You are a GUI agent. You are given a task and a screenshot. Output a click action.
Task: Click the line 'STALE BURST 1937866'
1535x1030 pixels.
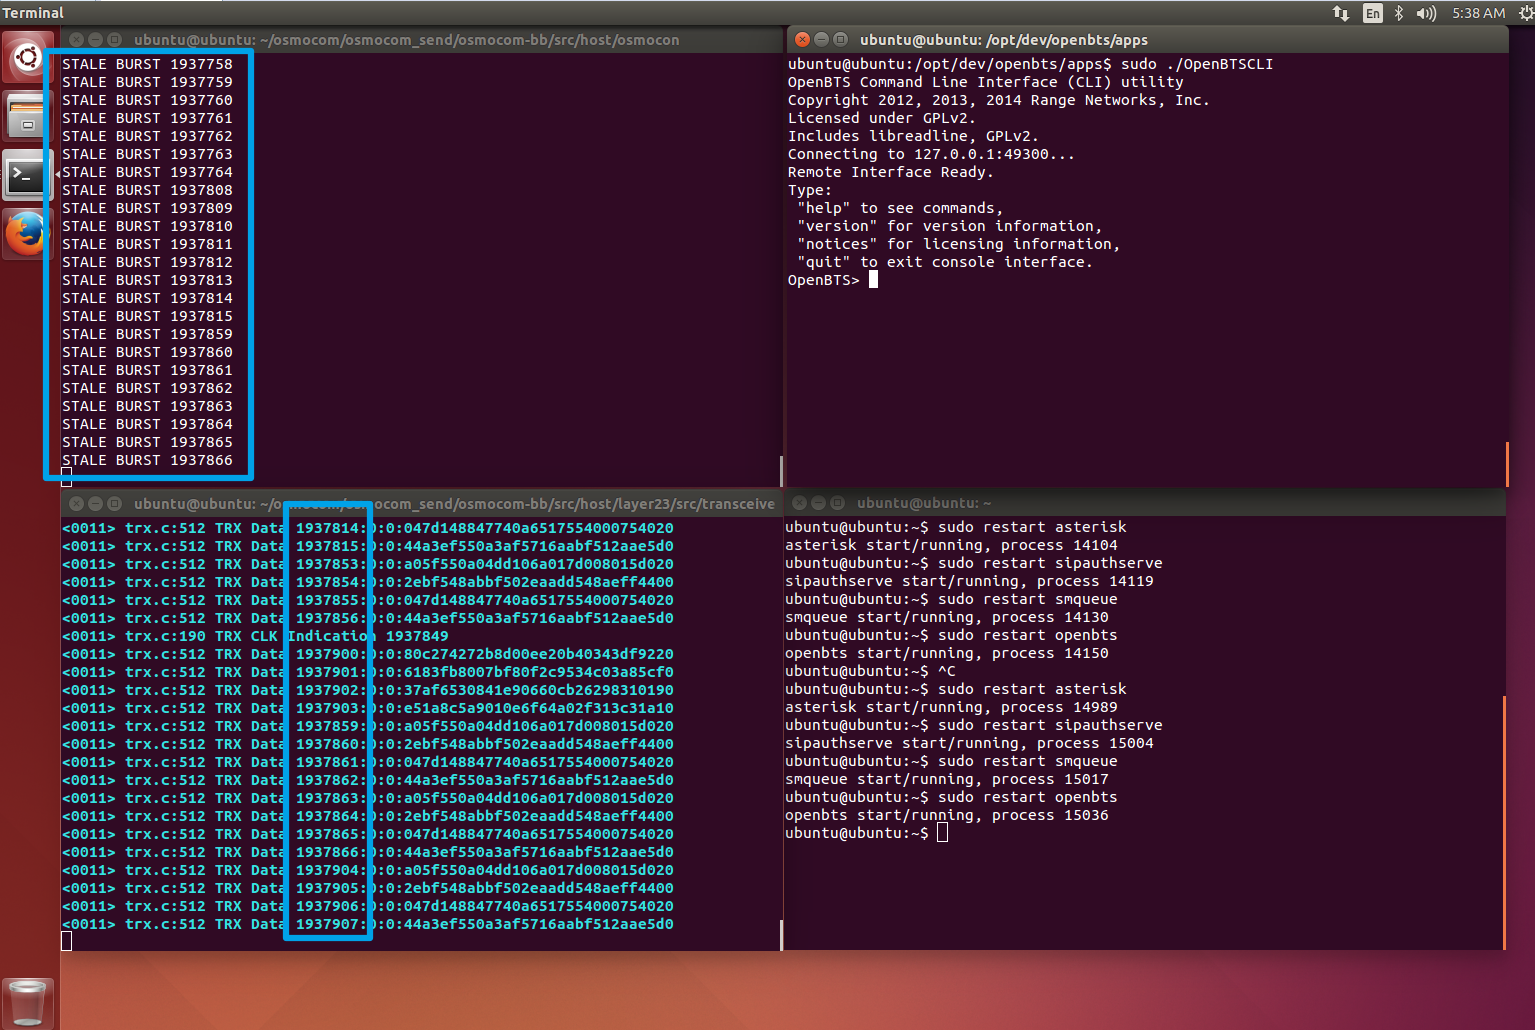[147, 460]
